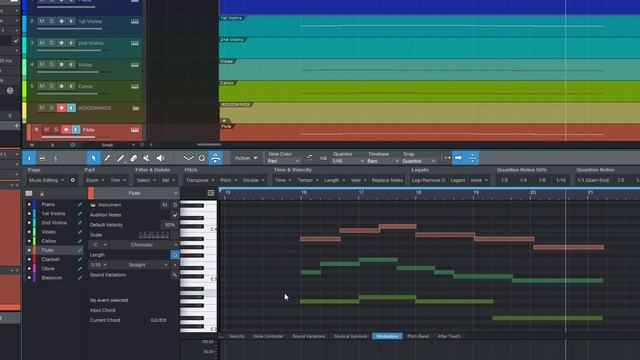Toggle monitor on the Flute track

pyautogui.click(x=76, y=130)
